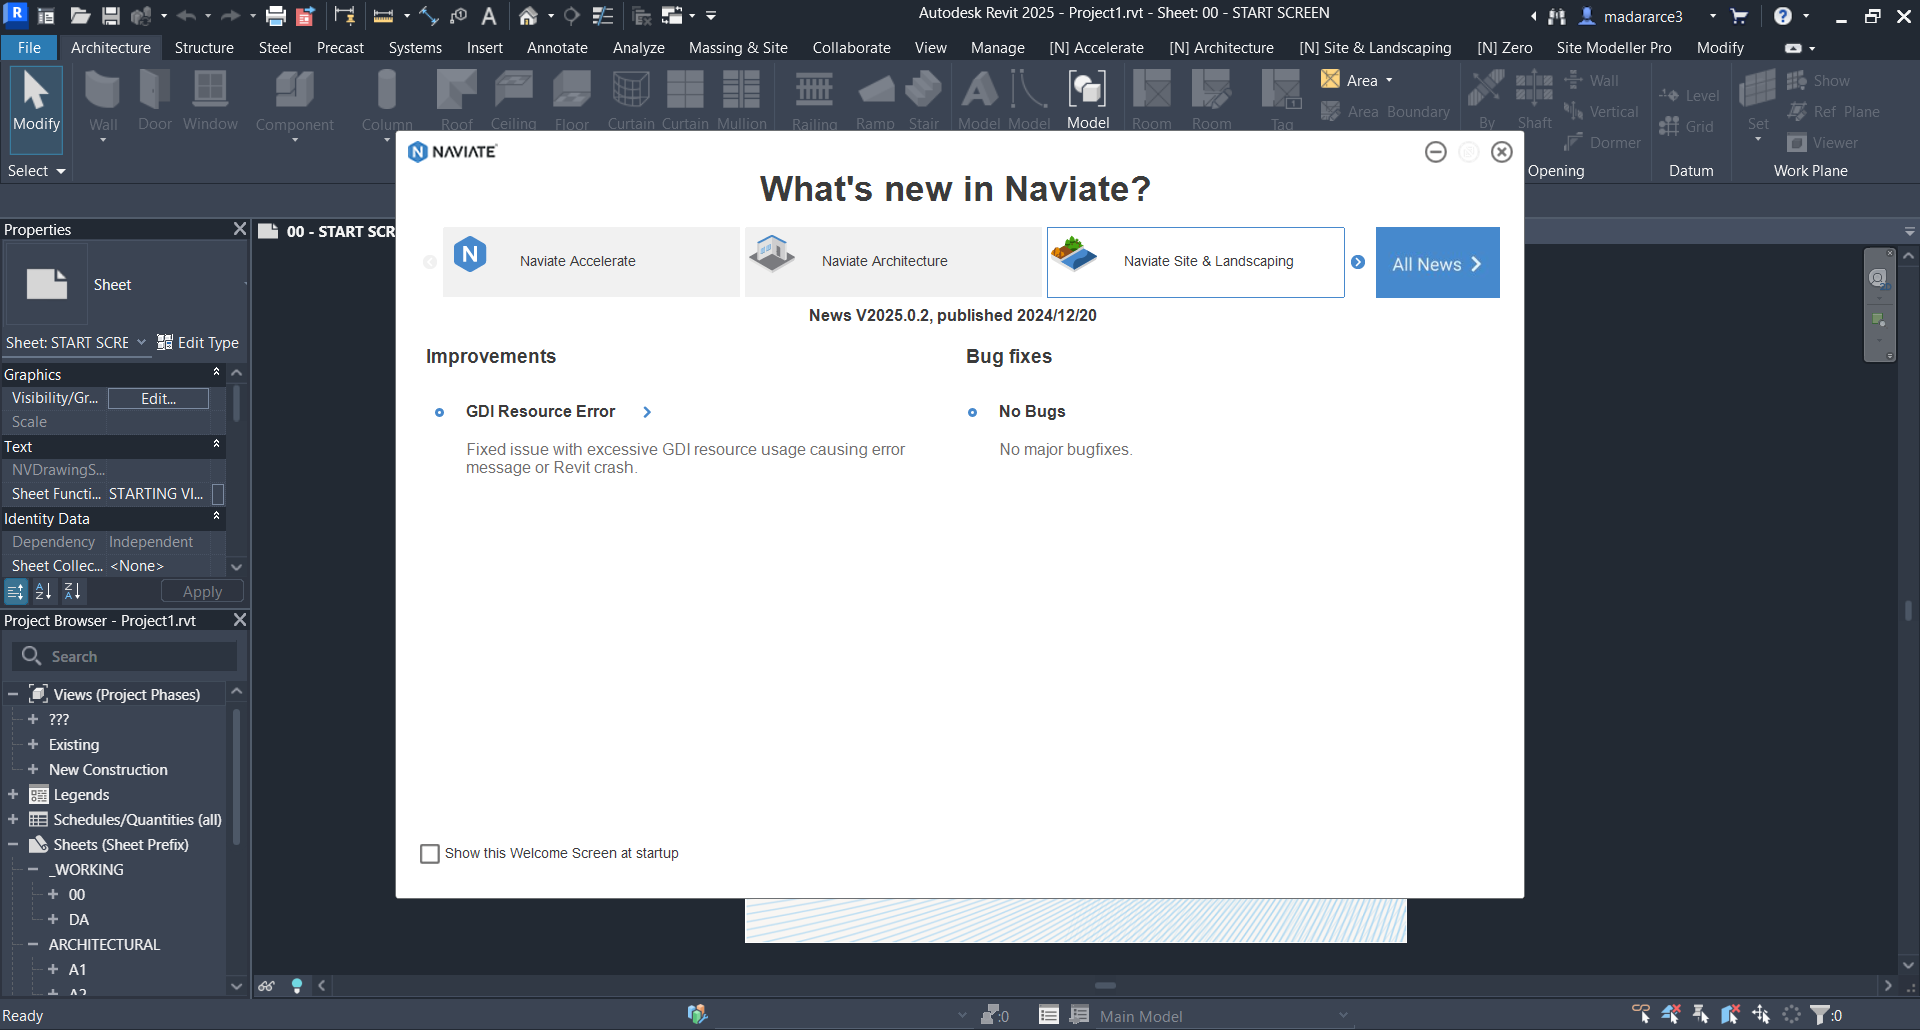Click the filter icon in status bar
This screenshot has height=1030, width=1920.
click(1820, 1015)
